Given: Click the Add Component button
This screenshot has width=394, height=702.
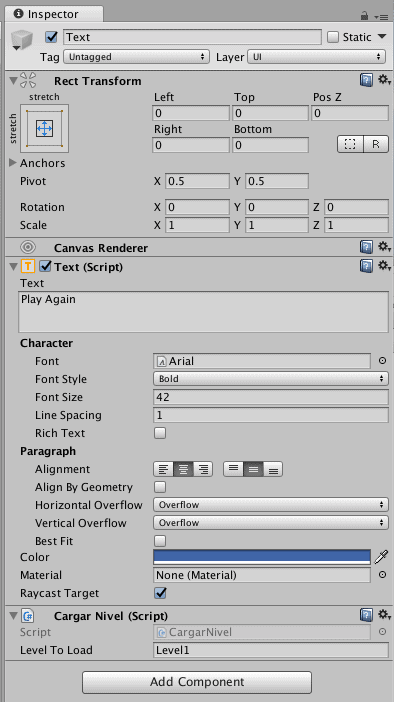Looking at the screenshot, I should click(197, 682).
